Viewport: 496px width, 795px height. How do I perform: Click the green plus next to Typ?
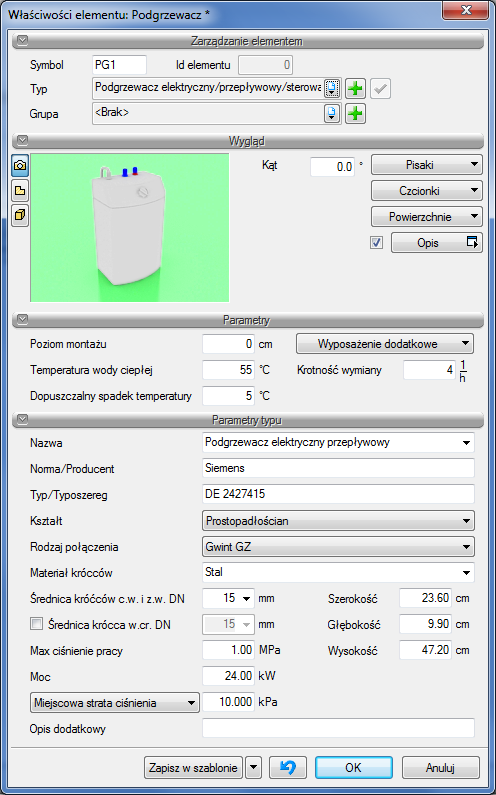click(x=356, y=89)
